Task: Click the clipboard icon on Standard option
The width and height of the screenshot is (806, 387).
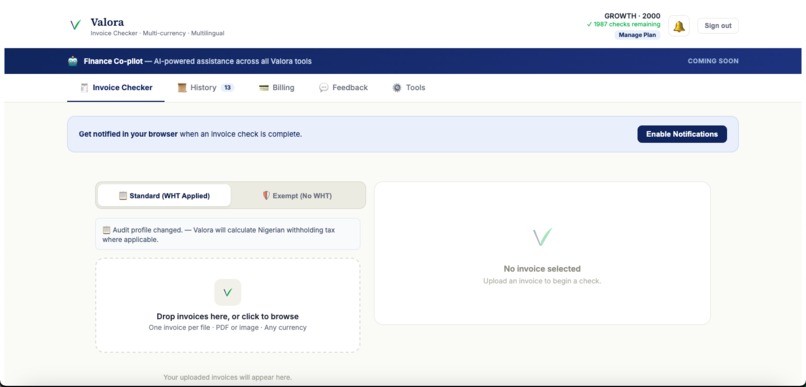Action: point(123,196)
